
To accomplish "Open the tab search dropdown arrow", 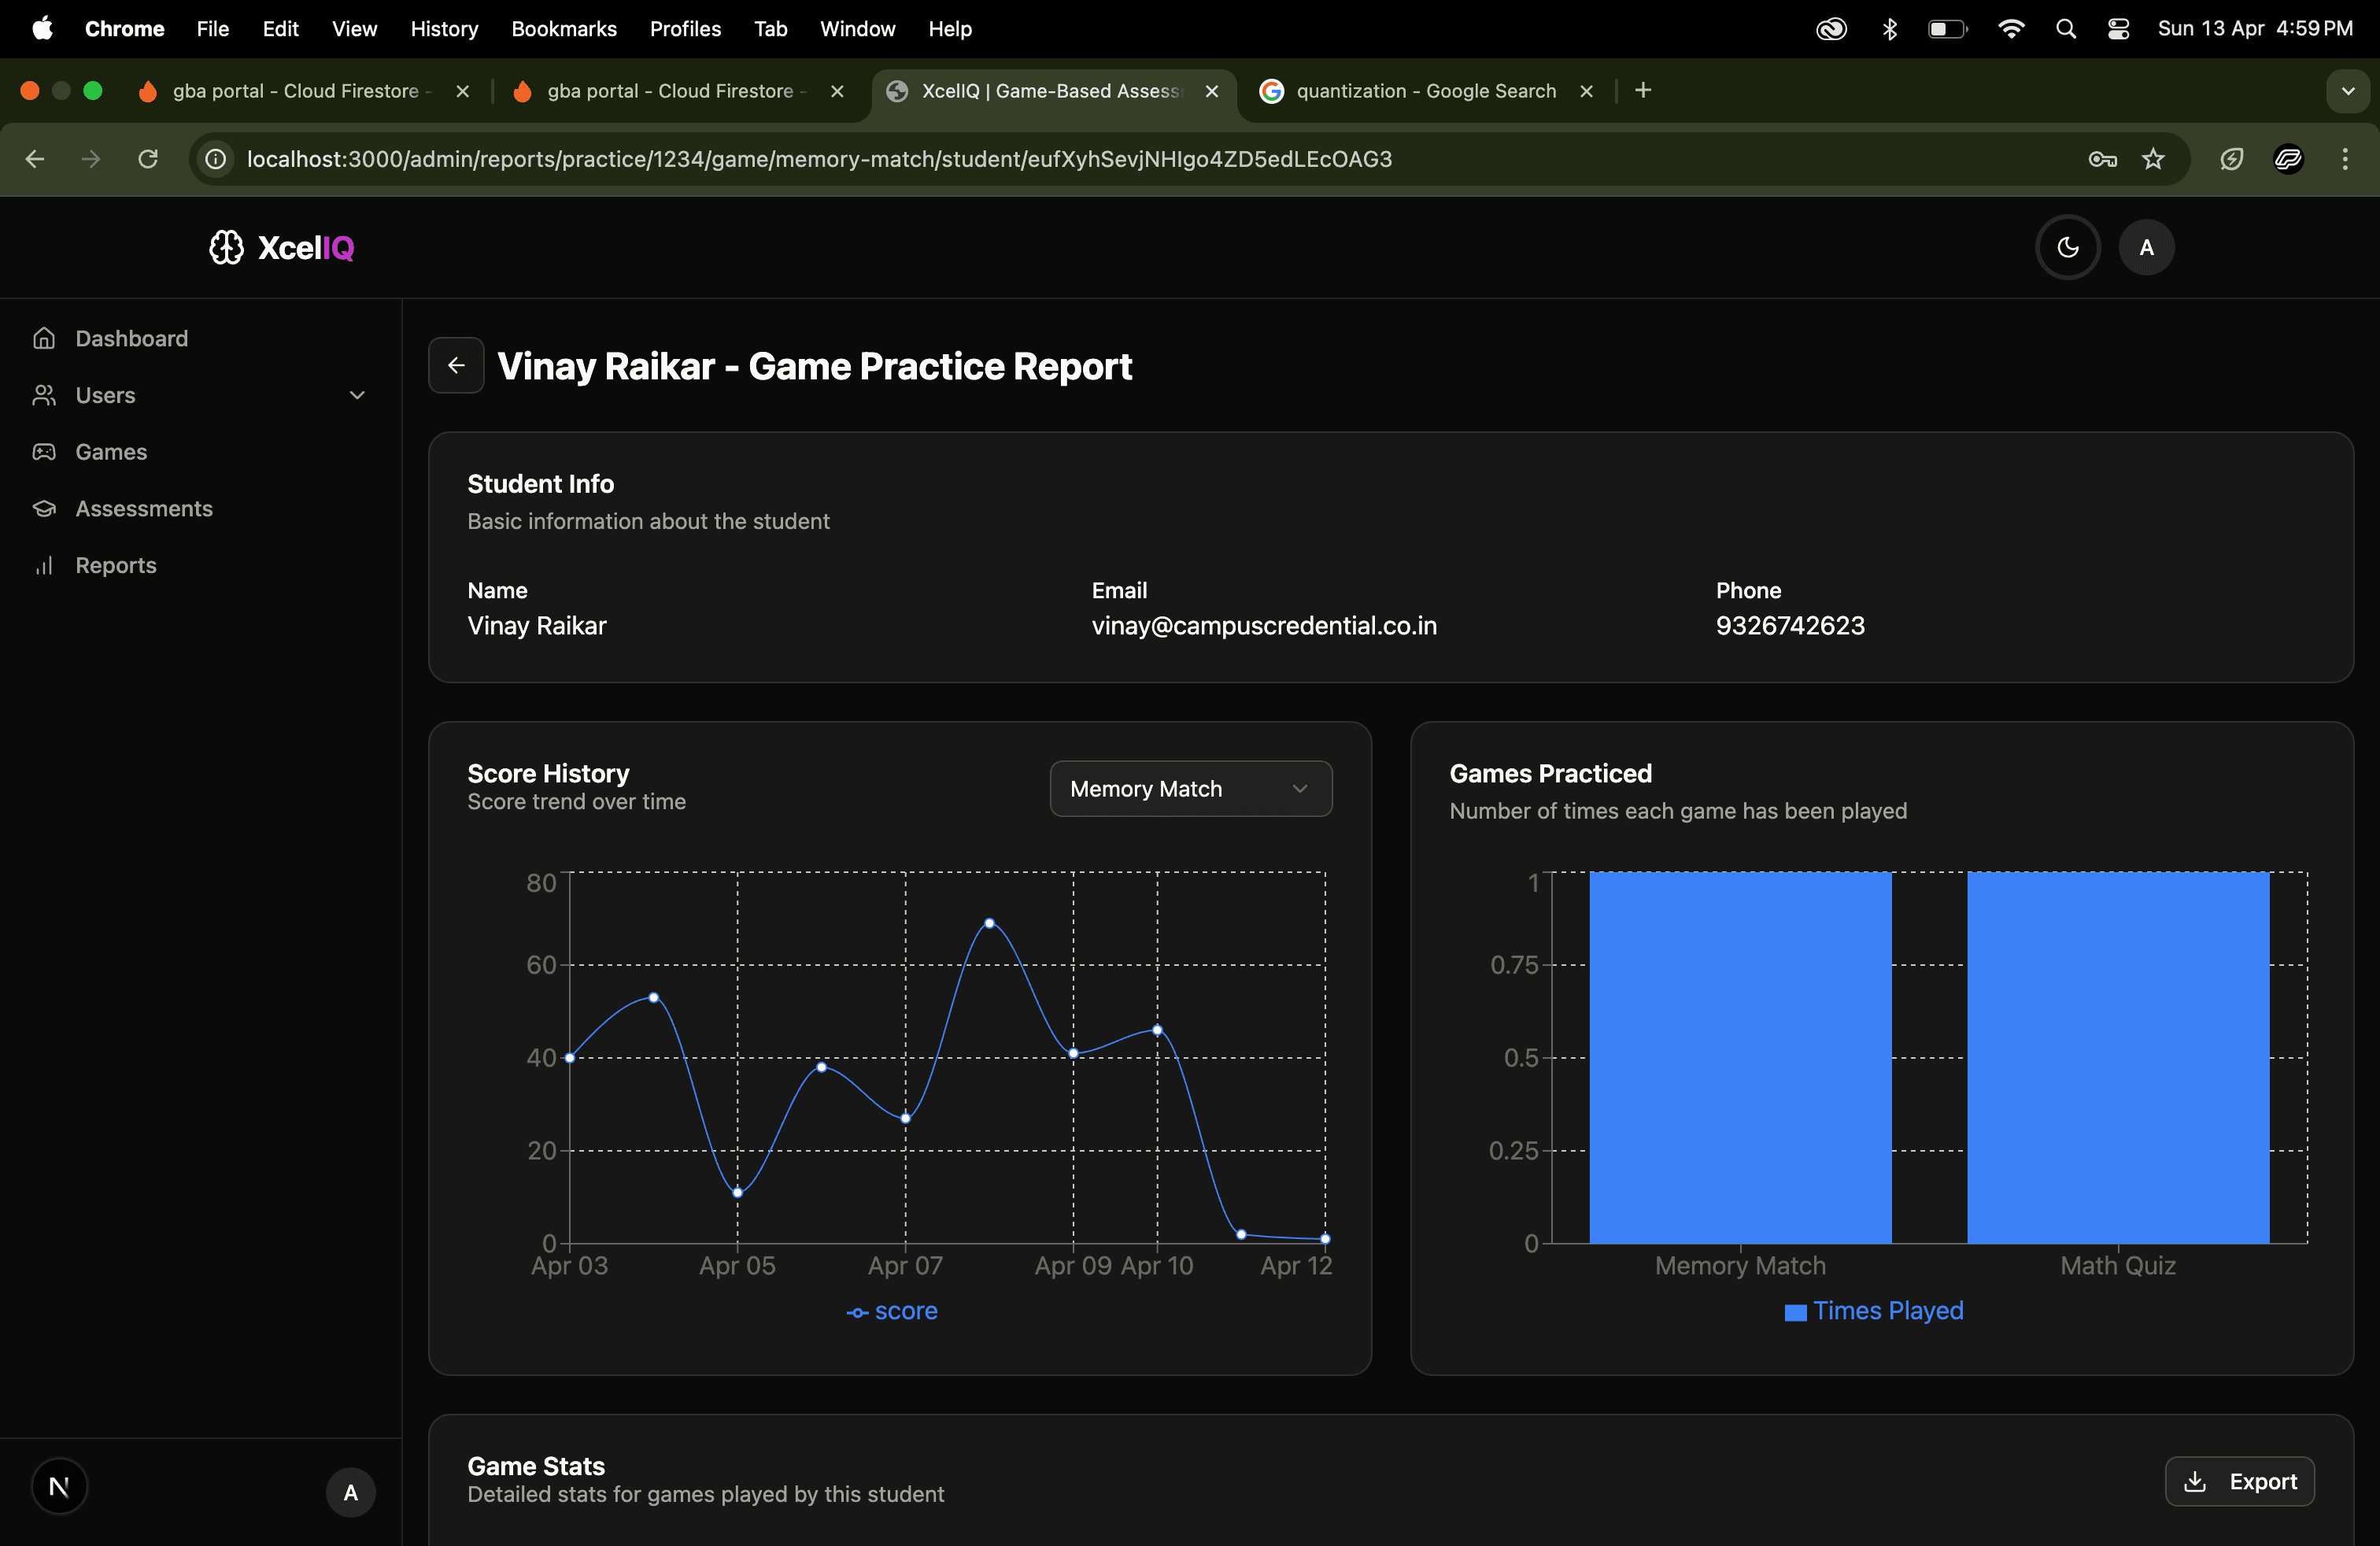I will [2347, 91].
